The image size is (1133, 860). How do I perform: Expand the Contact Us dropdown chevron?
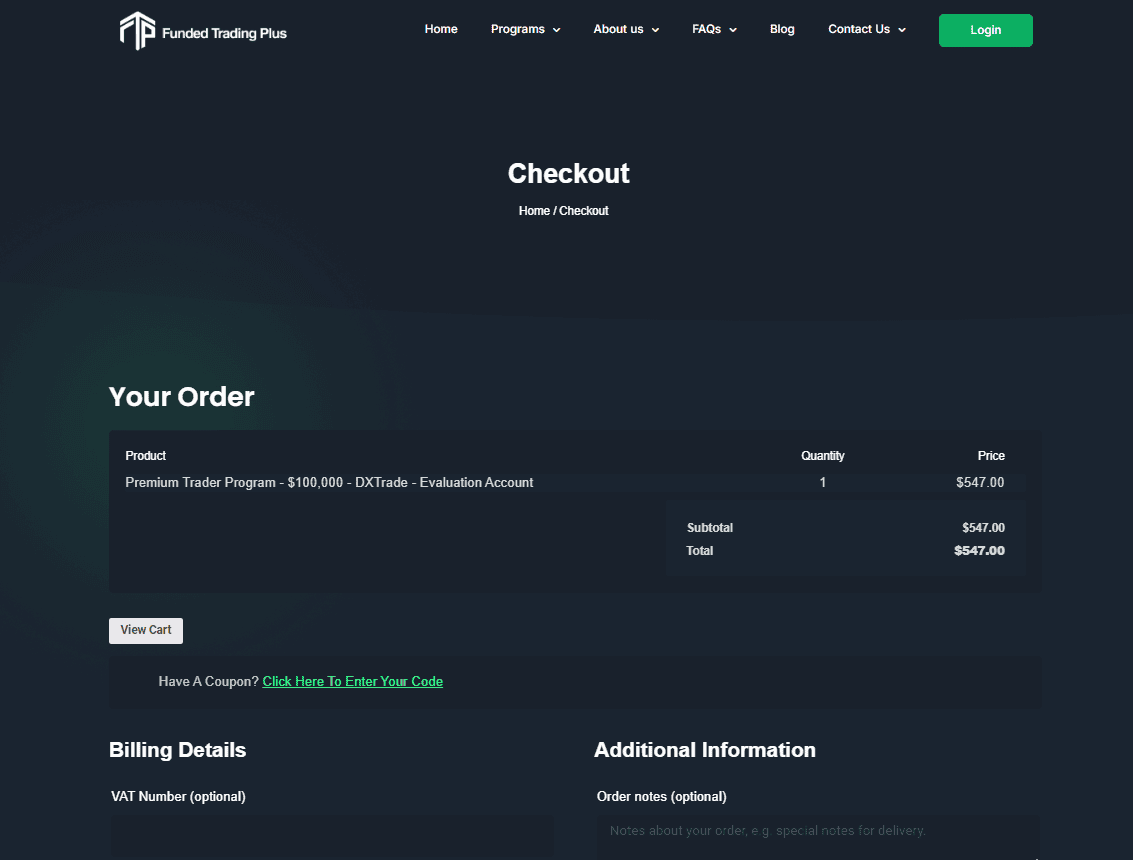[x=902, y=30]
